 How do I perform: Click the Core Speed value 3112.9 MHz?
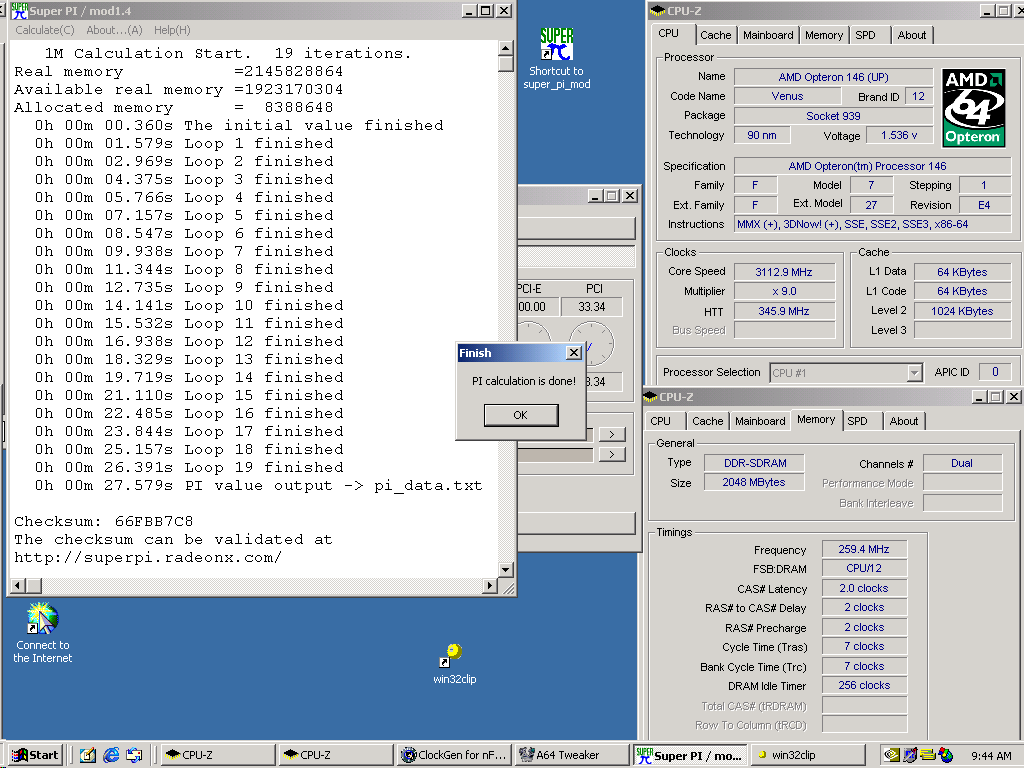(784, 272)
